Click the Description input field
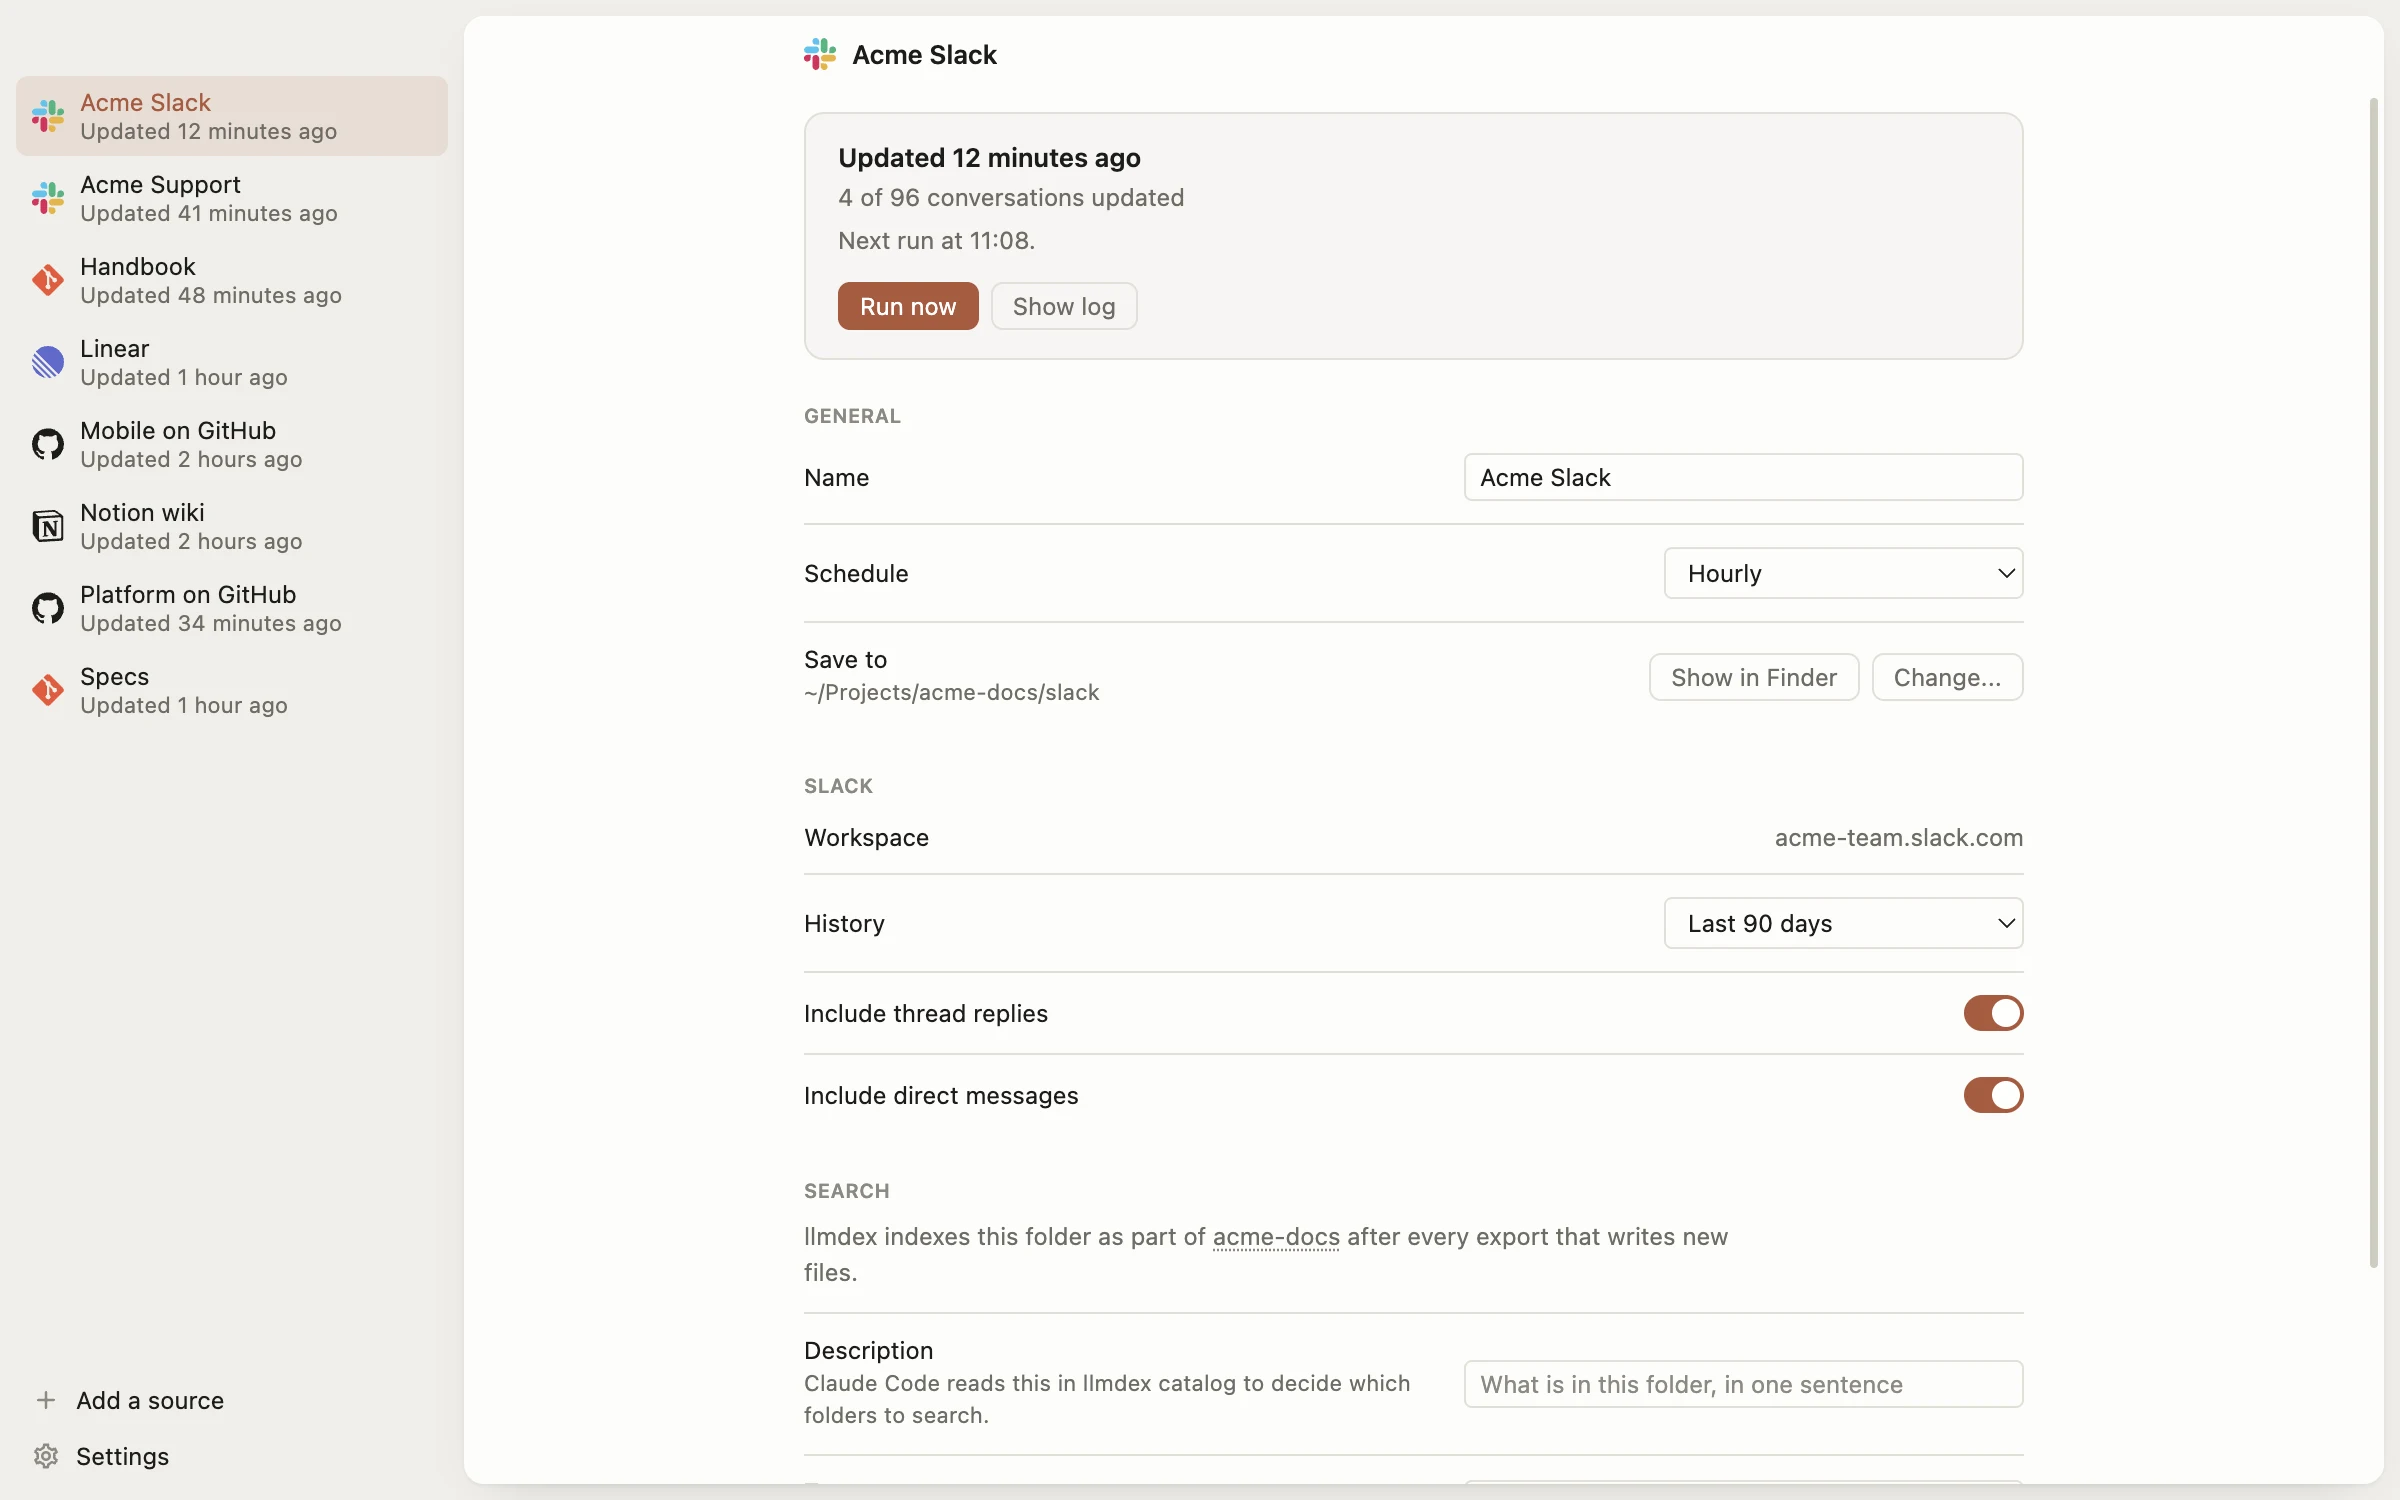Image resolution: width=2400 pixels, height=1500 pixels. [x=1743, y=1384]
